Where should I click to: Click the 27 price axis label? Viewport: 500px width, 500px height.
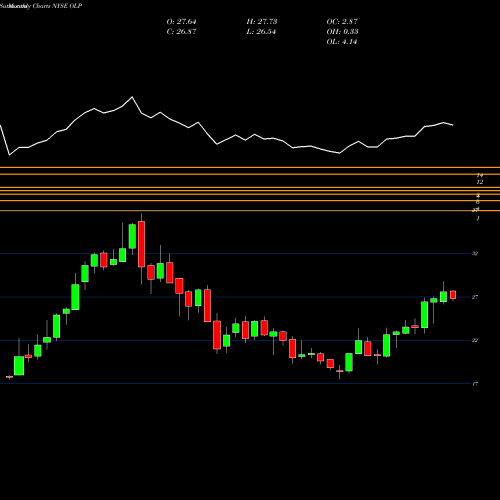pos(475,297)
